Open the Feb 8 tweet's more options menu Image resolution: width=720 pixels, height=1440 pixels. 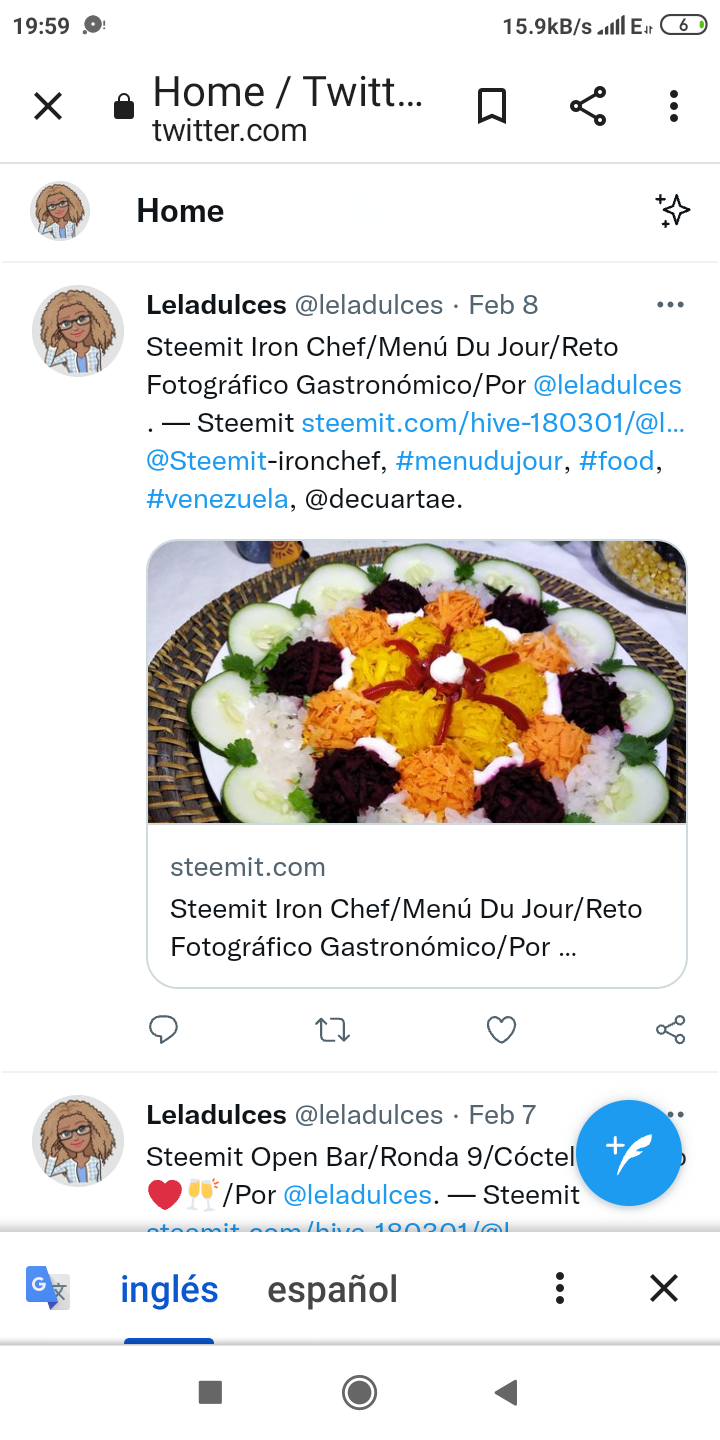[670, 305]
